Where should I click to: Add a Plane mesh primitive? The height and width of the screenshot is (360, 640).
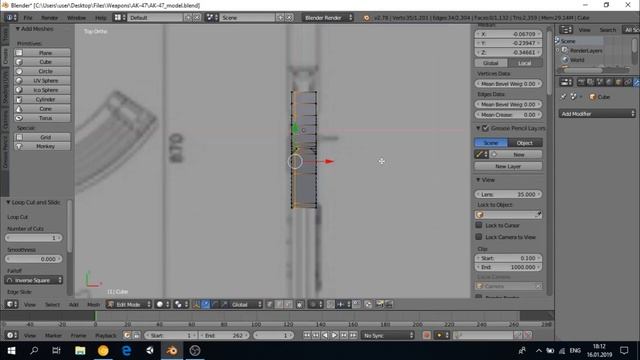click(42, 53)
